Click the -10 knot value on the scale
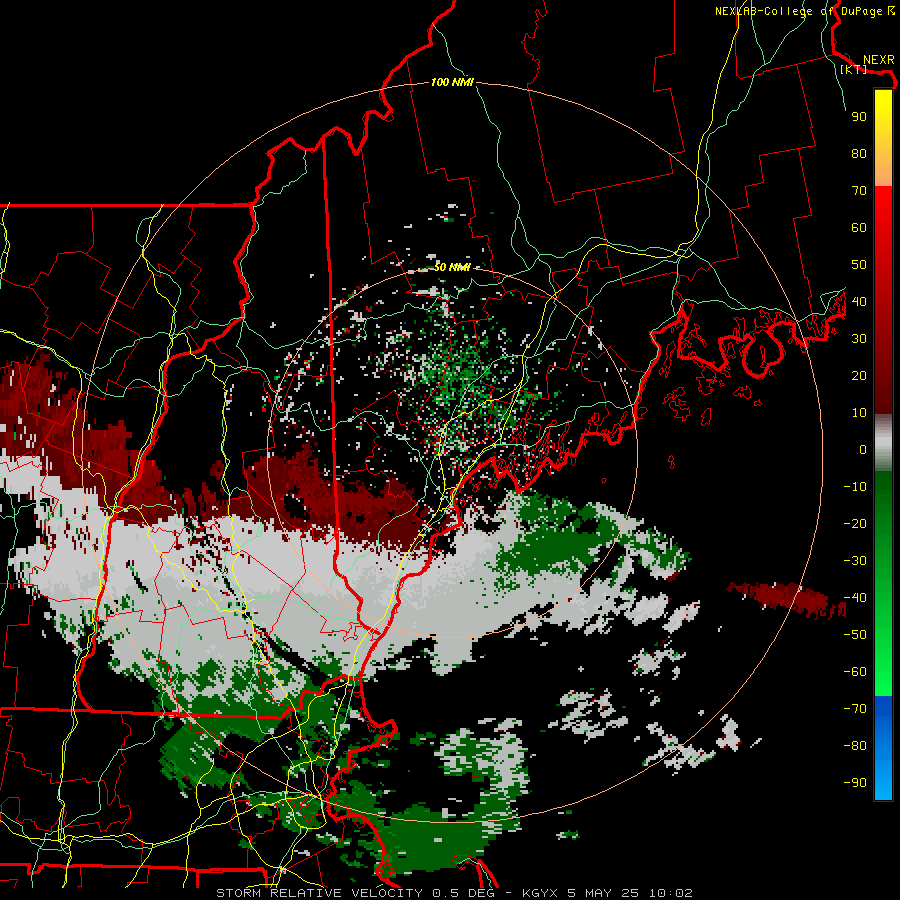The width and height of the screenshot is (900, 900). 855,487
